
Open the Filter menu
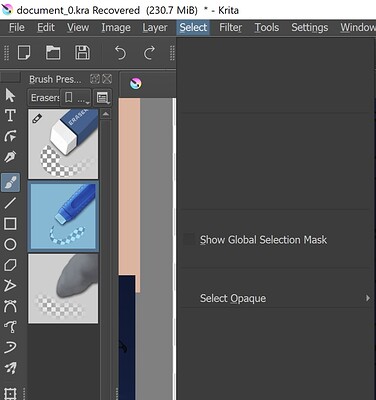(230, 27)
